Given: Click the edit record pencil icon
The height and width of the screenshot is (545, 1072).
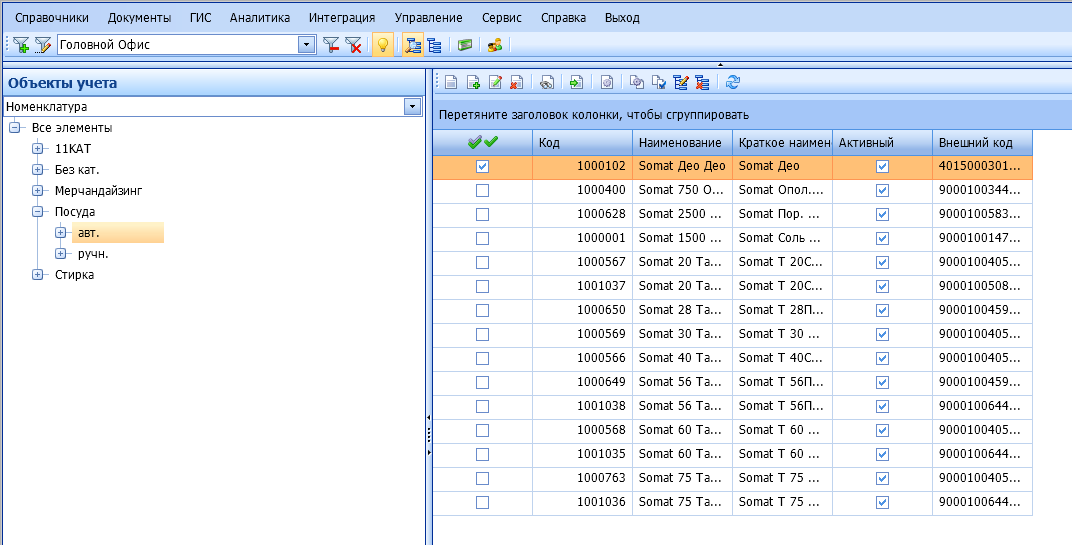Looking at the screenshot, I should pyautogui.click(x=495, y=83).
